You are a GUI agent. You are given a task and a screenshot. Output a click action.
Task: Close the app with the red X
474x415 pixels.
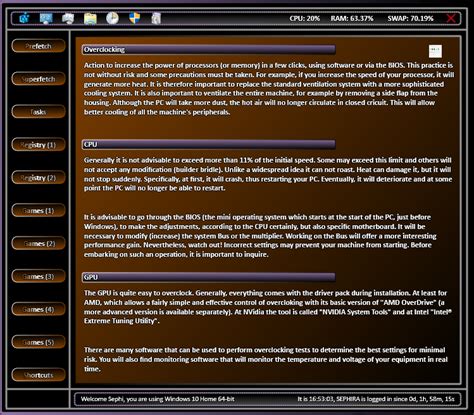(451, 18)
